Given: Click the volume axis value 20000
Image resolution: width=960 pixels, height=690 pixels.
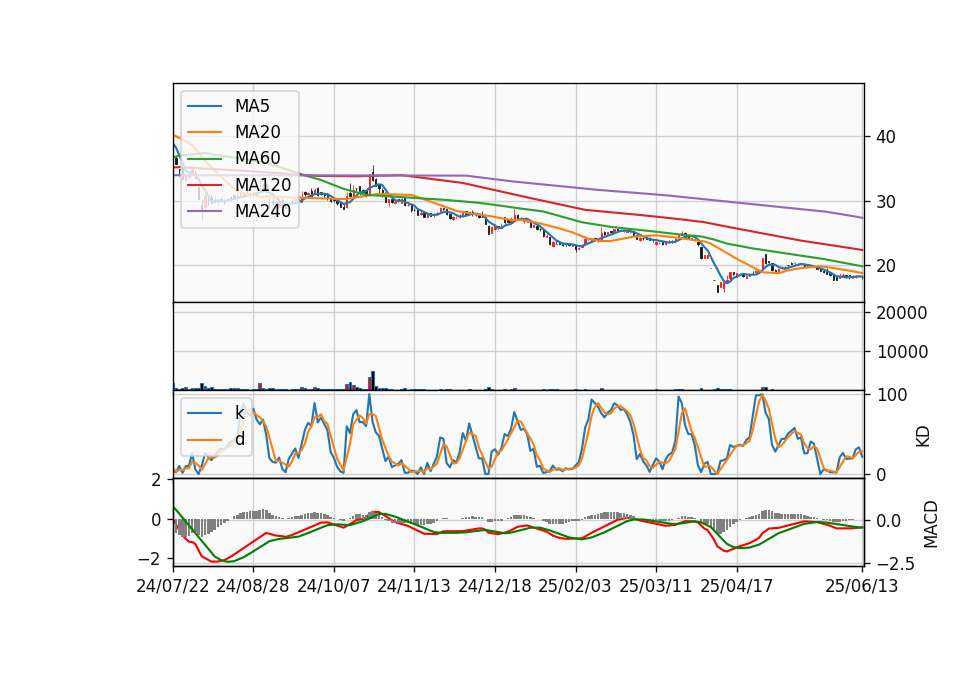Looking at the screenshot, I should pos(902,313).
